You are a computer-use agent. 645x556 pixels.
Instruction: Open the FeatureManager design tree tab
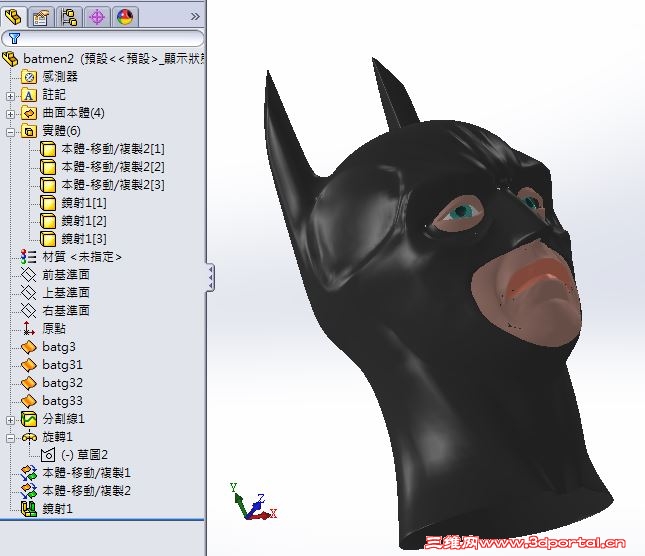tap(13, 17)
